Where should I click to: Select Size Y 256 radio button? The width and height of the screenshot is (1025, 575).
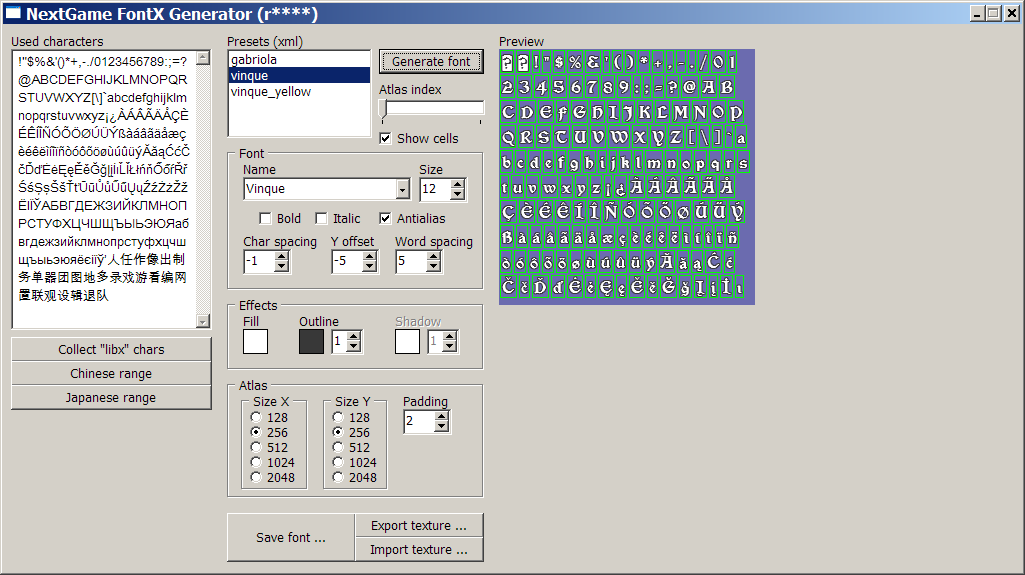[x=337, y=432]
